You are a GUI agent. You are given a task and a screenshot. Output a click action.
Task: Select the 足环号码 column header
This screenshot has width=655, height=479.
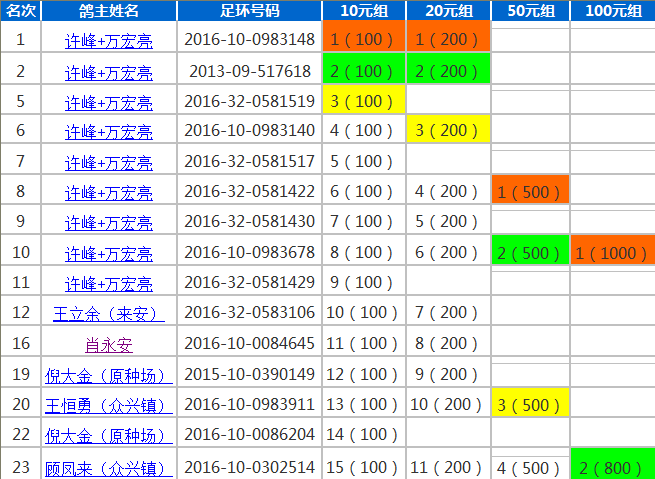click(x=249, y=11)
